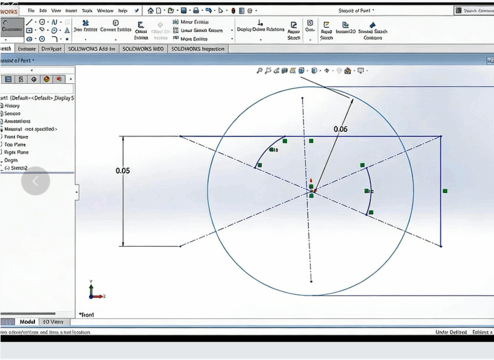Select Sketch2 in feature tree

(16, 168)
